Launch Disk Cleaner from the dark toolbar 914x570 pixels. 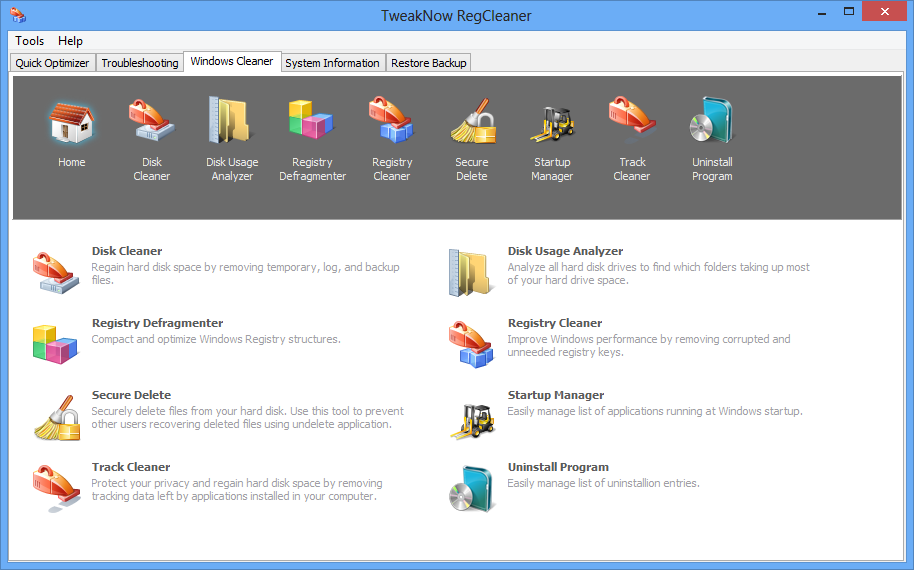coord(151,120)
